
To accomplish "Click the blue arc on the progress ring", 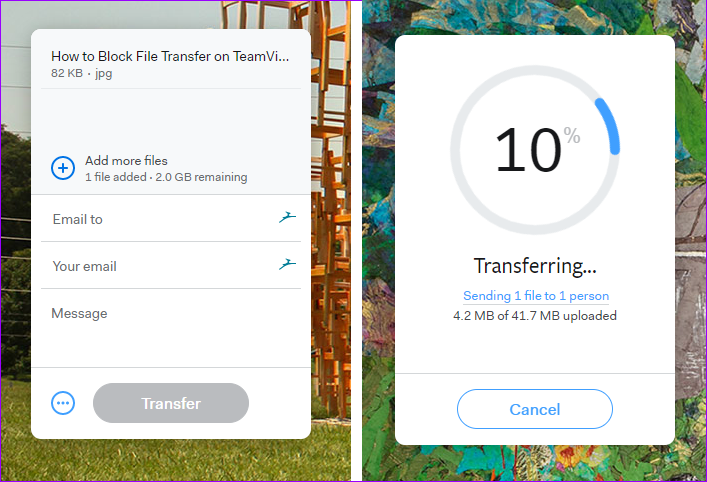I will click(x=610, y=125).
